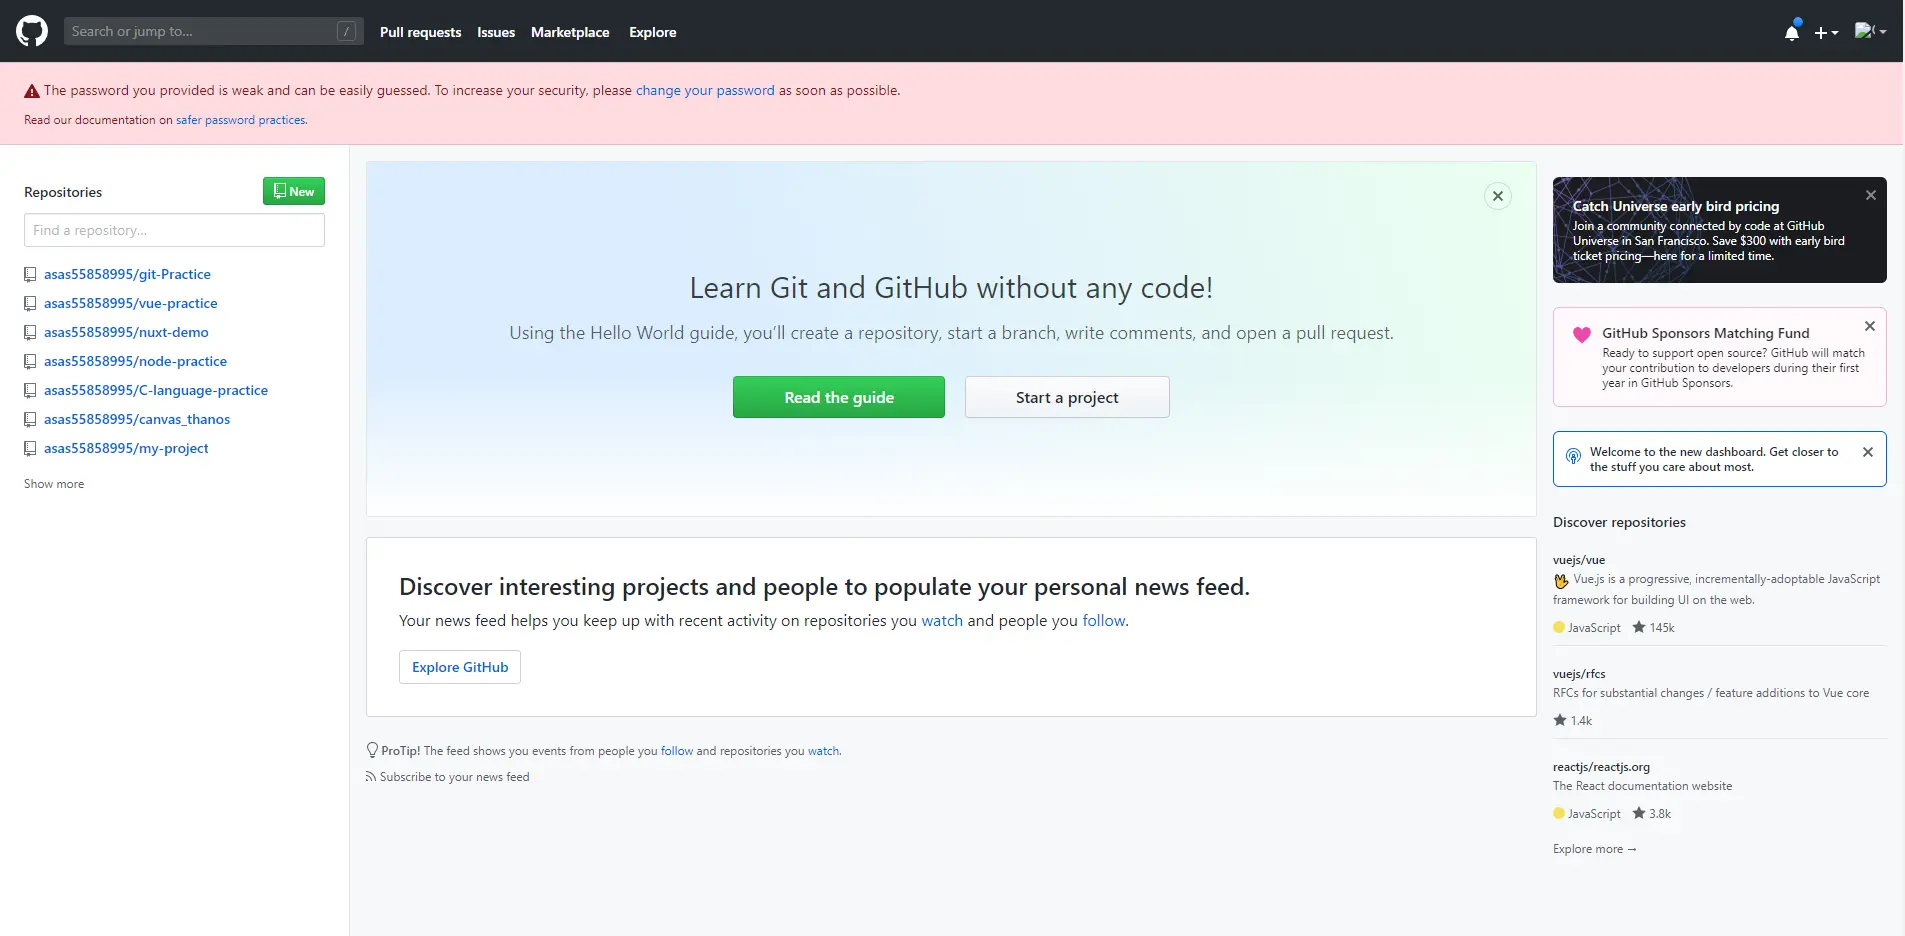The image size is (1905, 936).
Task: Follow the follow link in news feed text
Action: tap(1104, 621)
